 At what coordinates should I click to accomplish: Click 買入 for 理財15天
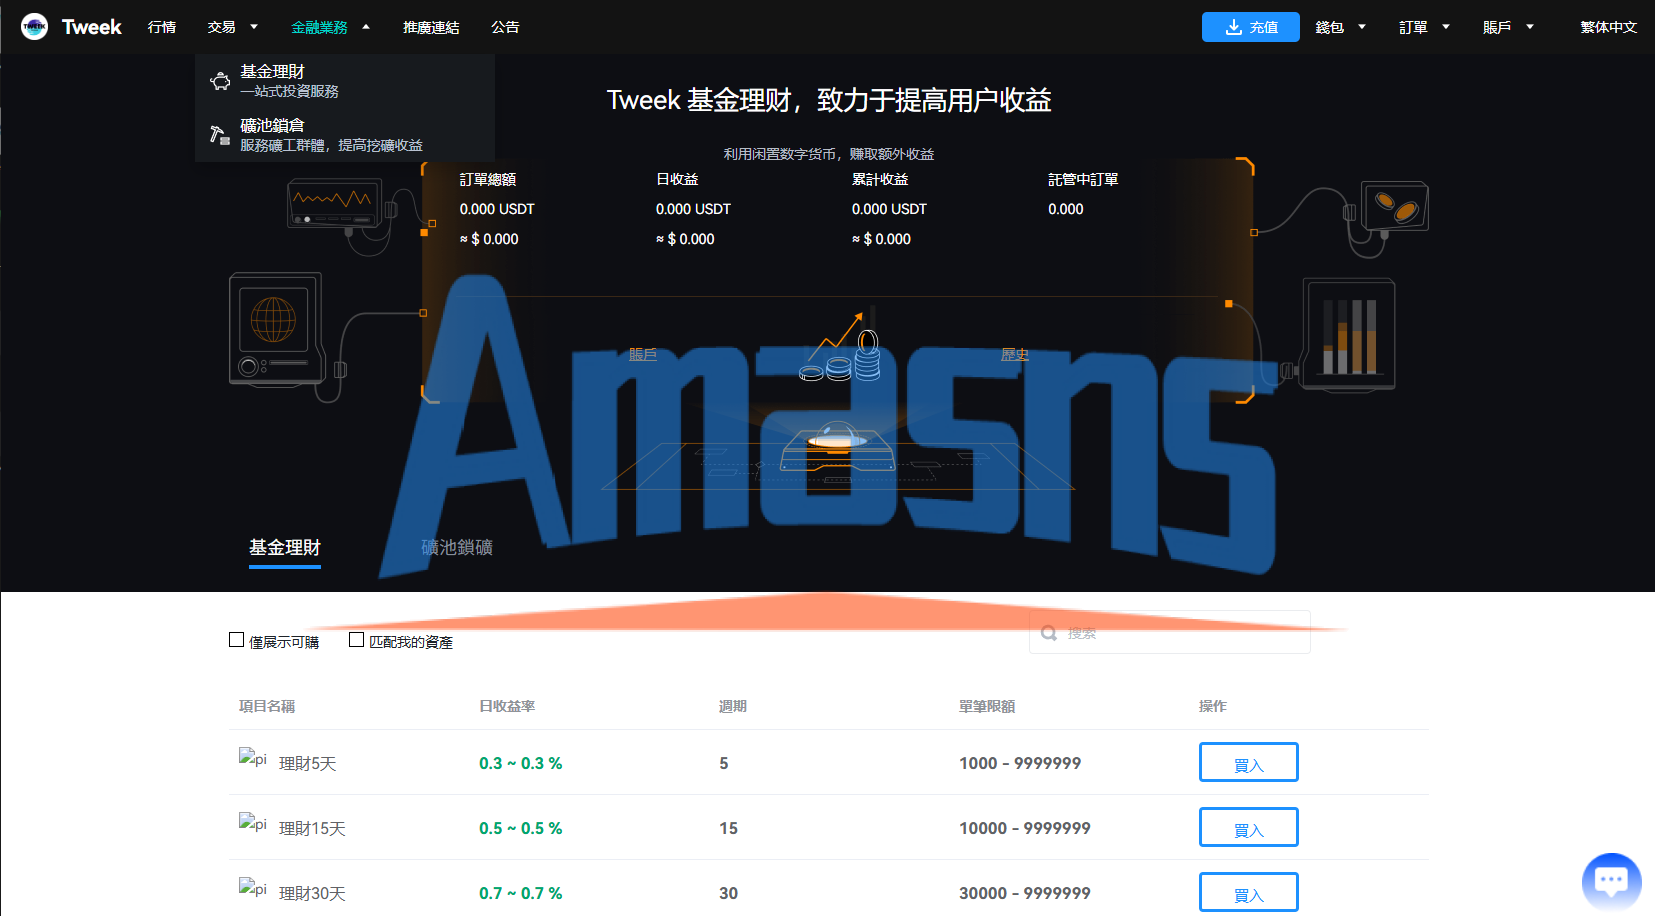point(1249,827)
